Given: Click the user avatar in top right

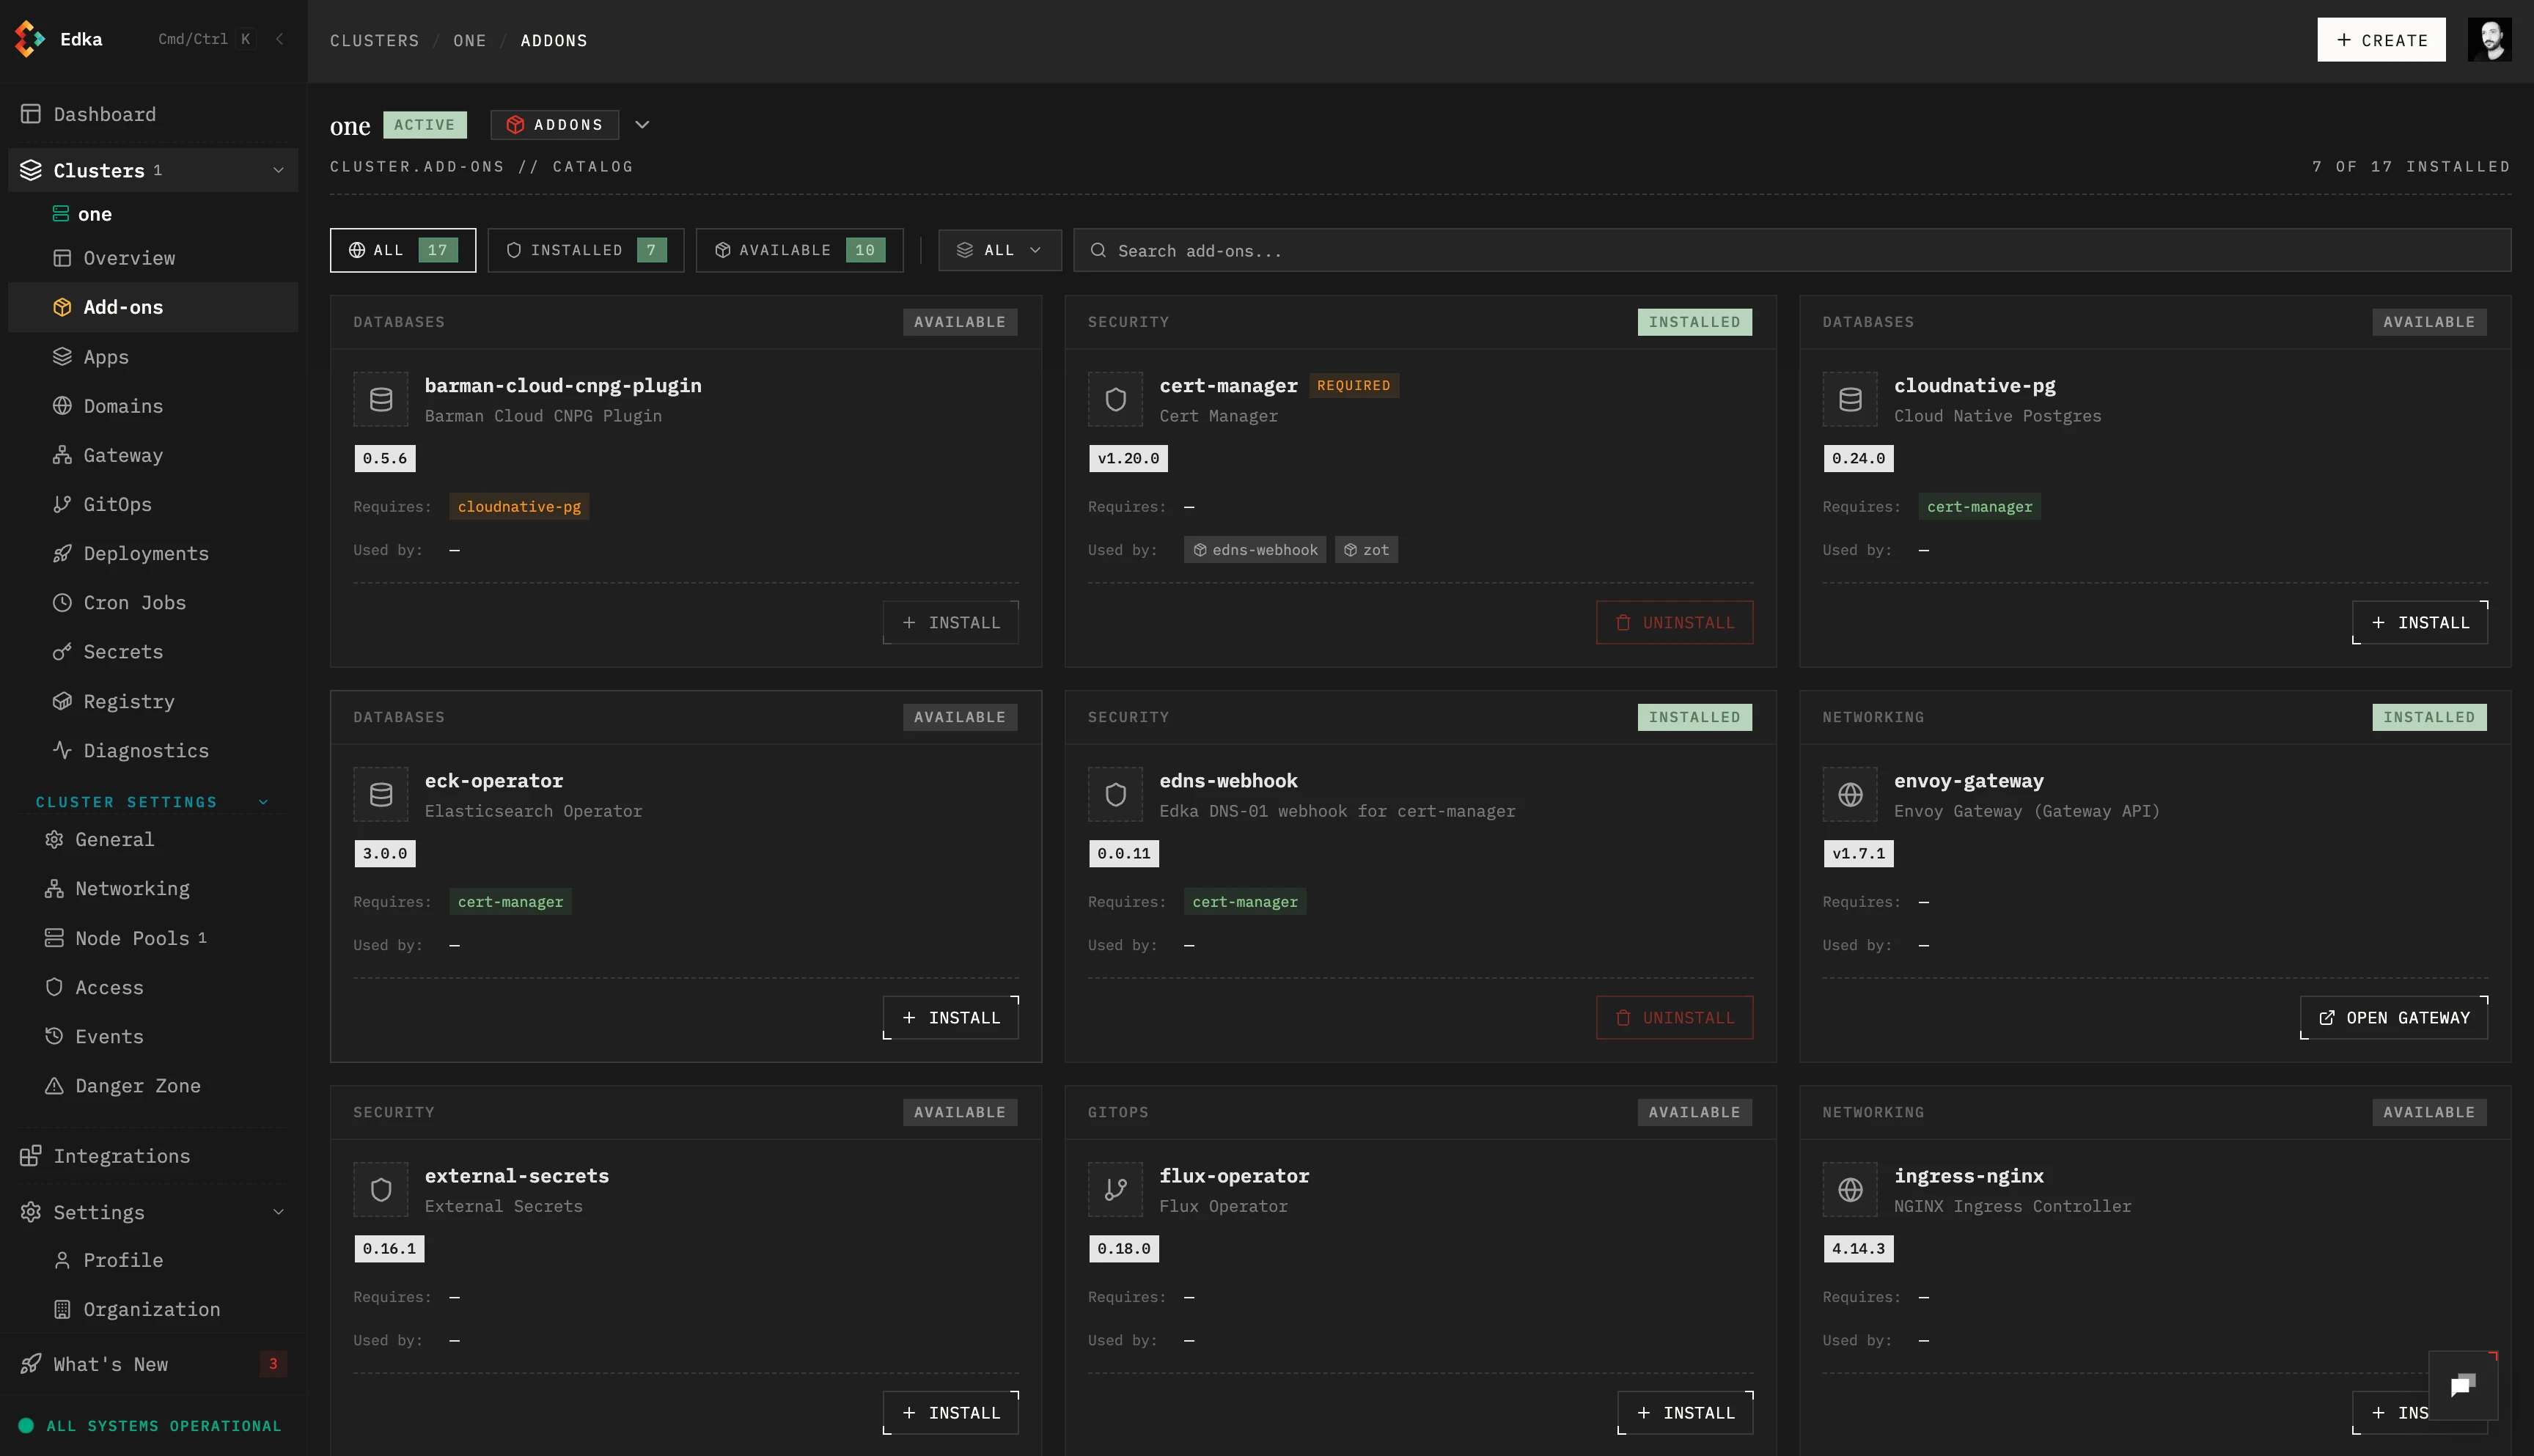Looking at the screenshot, I should [x=2489, y=40].
